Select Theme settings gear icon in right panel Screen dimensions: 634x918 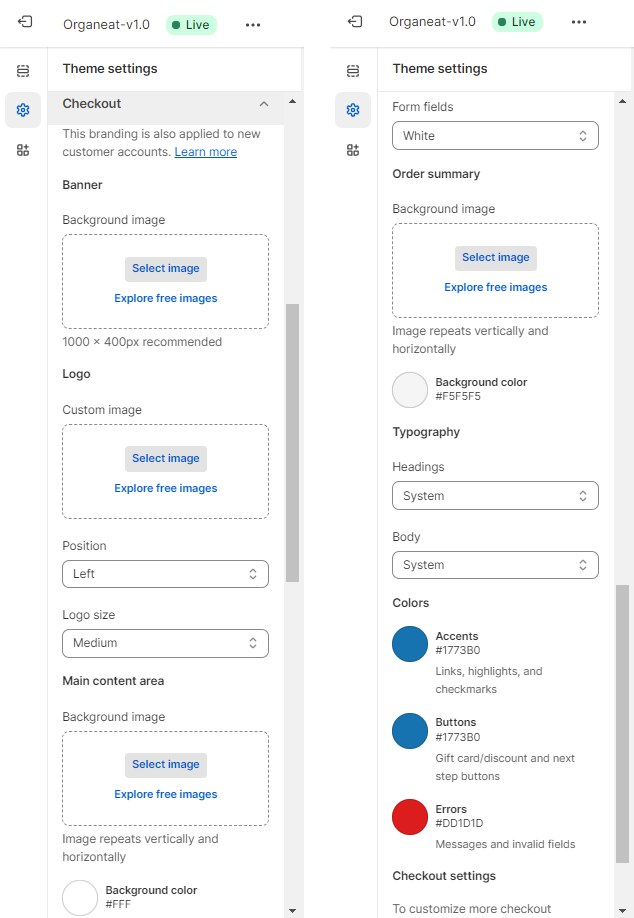(353, 109)
